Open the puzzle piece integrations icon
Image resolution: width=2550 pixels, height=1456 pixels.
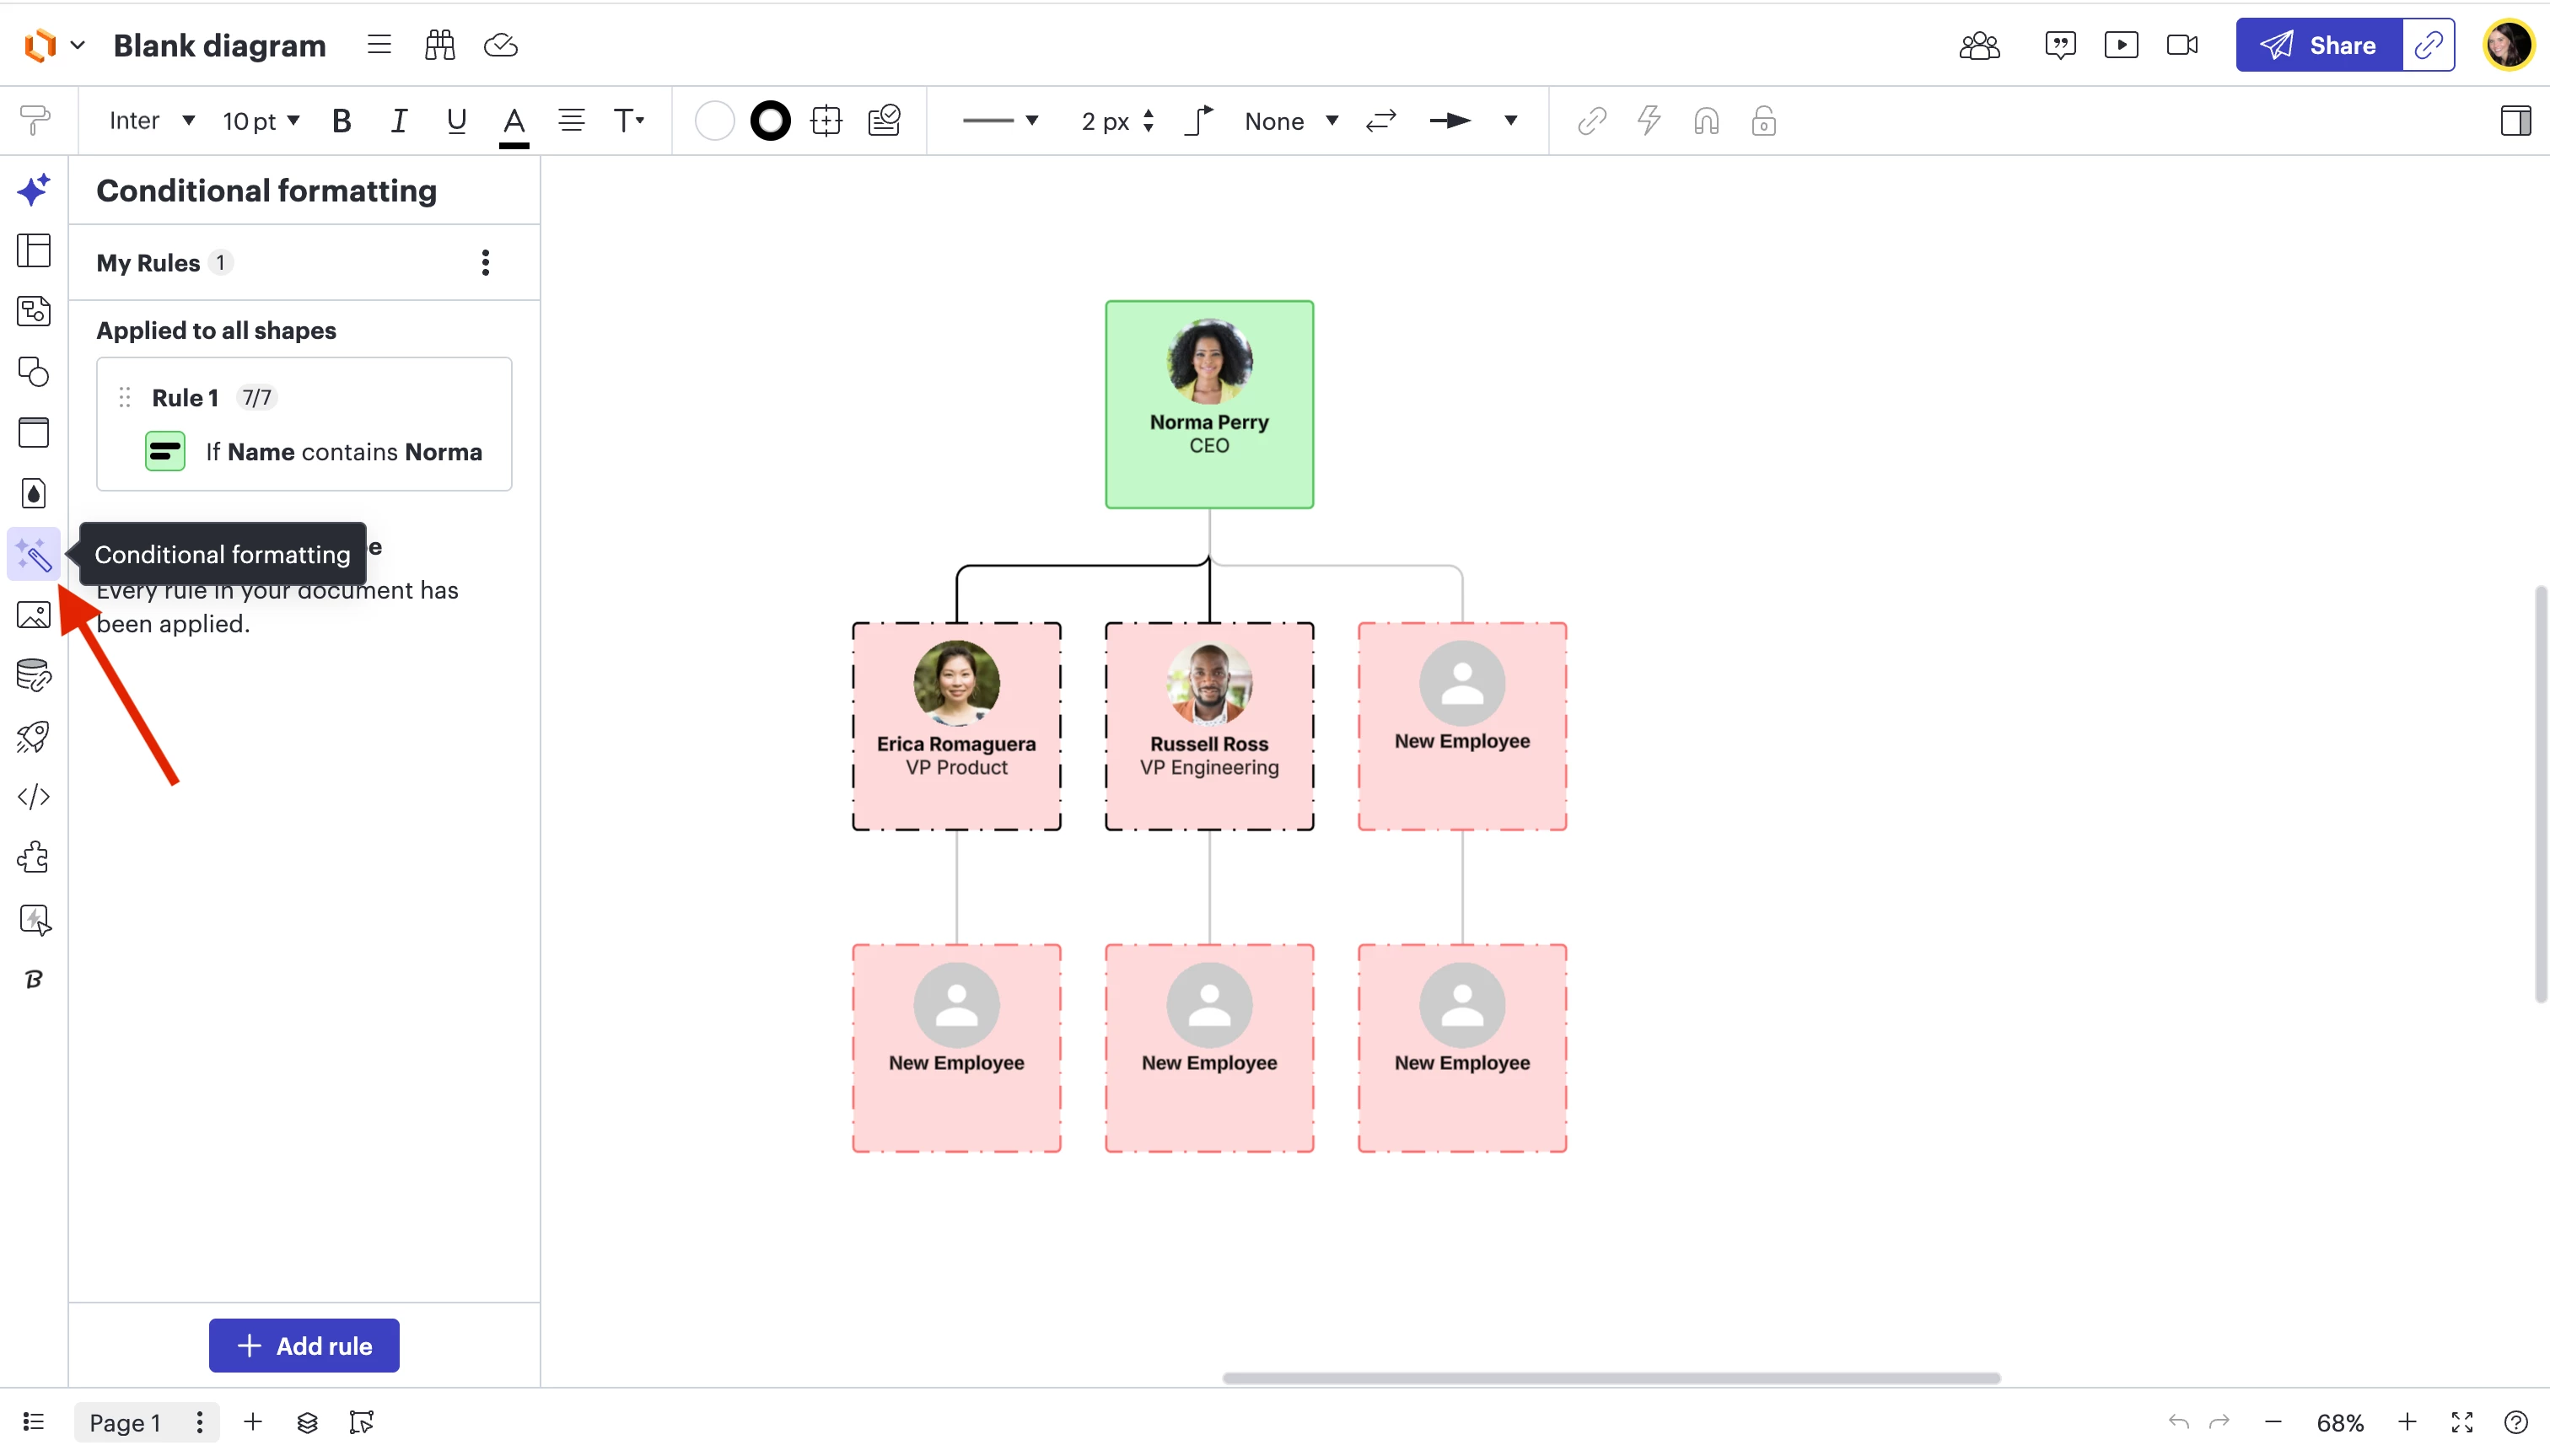tap(33, 858)
